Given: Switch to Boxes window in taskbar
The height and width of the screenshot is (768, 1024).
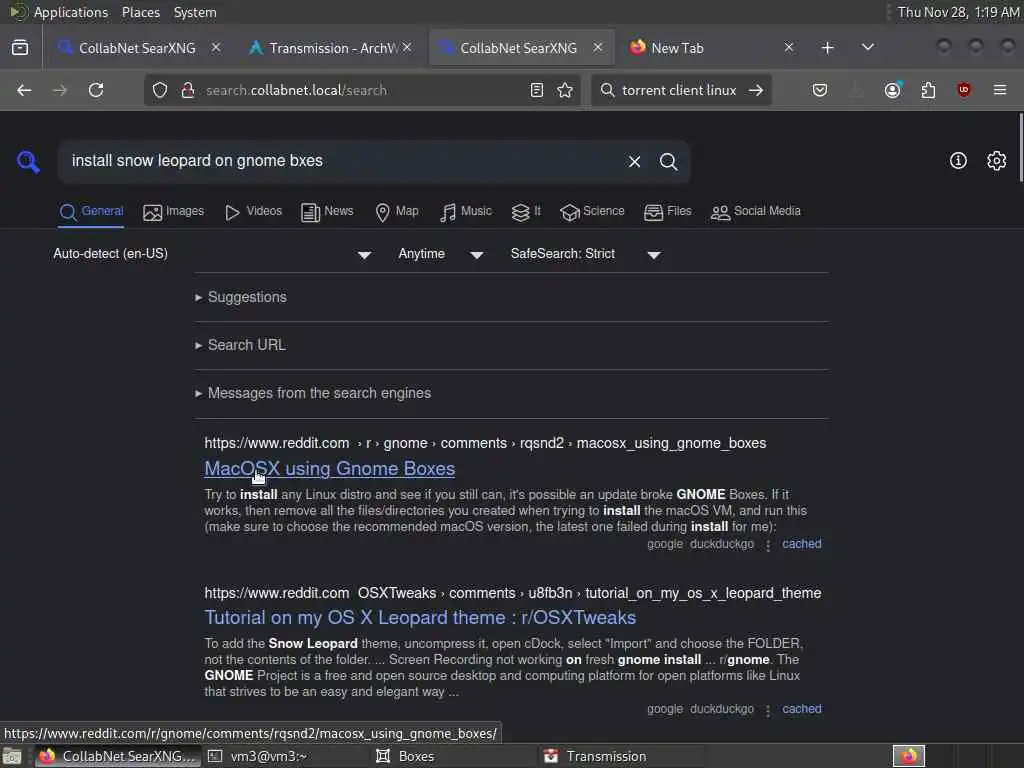Looking at the screenshot, I should (416, 756).
